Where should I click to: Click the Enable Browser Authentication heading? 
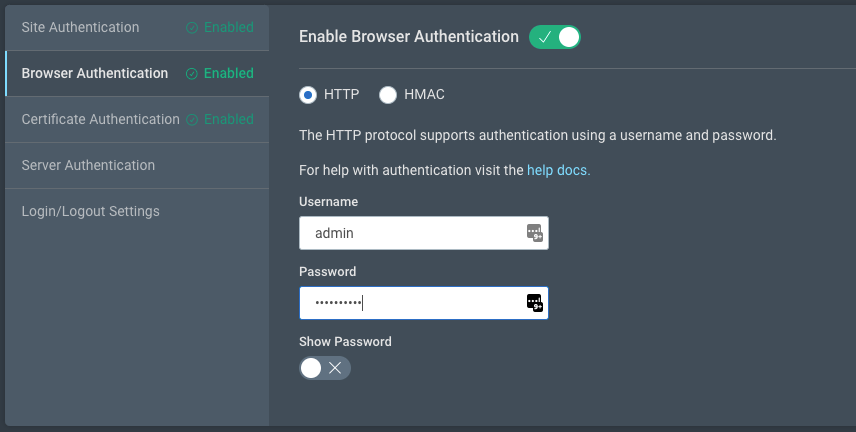409,37
